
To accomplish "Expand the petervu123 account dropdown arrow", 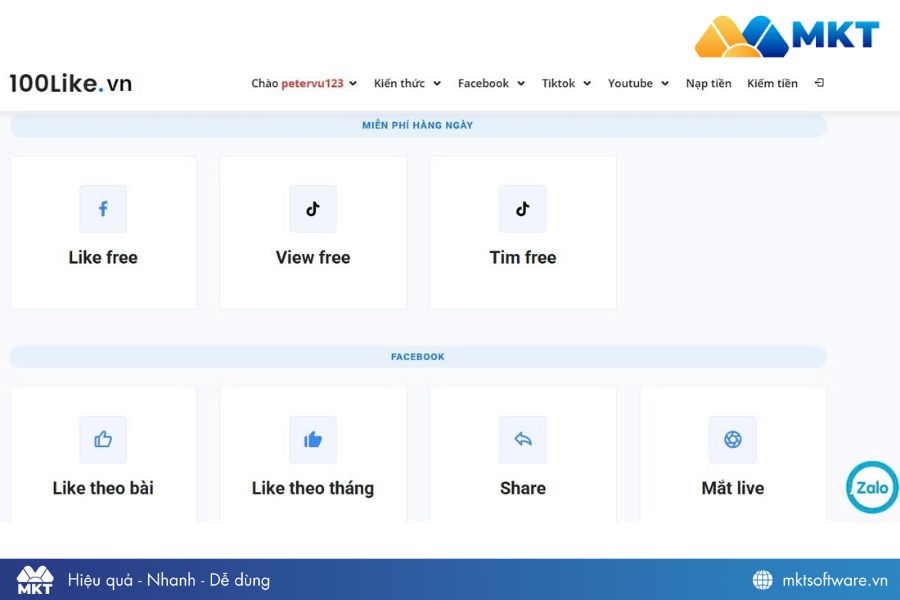I will point(353,84).
